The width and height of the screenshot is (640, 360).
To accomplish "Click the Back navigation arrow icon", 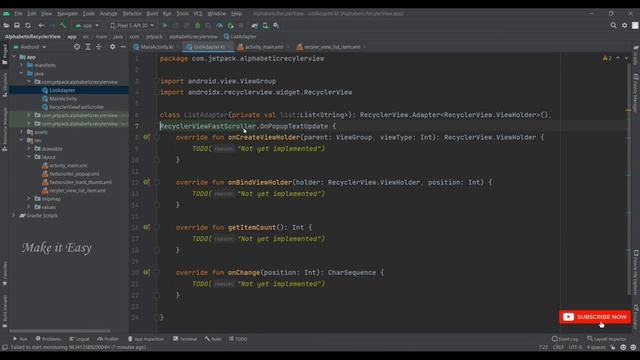I will 41,25.
